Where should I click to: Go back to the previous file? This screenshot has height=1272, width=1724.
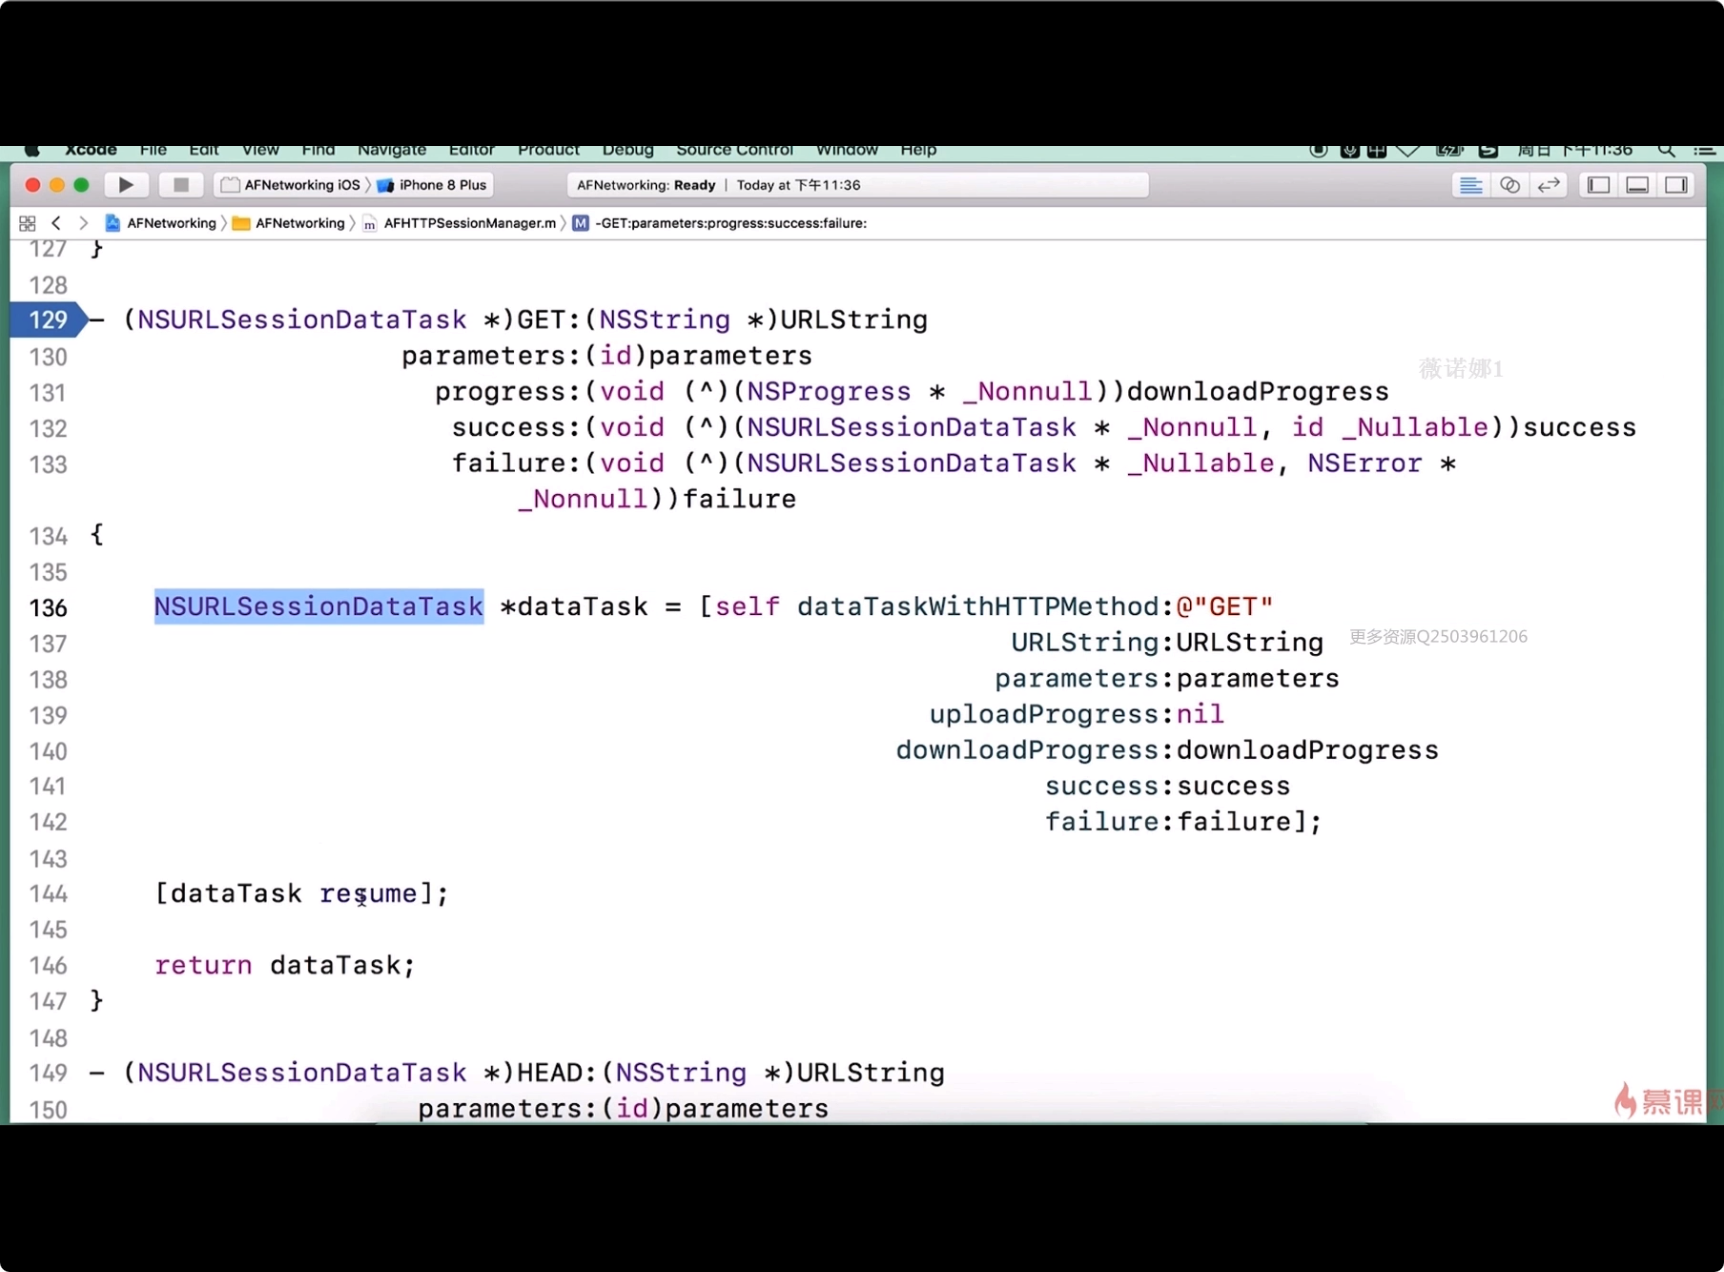pyautogui.click(x=56, y=223)
